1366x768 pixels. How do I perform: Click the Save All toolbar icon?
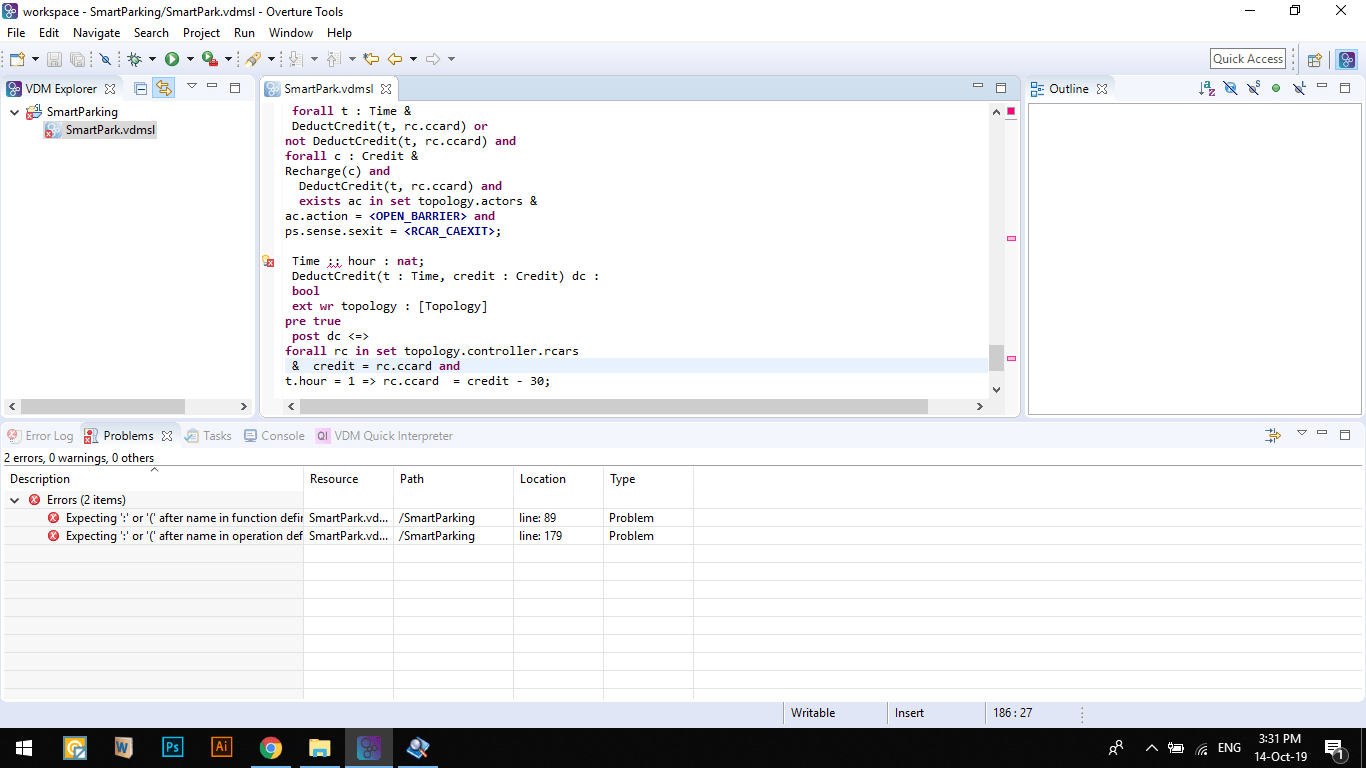[77, 59]
